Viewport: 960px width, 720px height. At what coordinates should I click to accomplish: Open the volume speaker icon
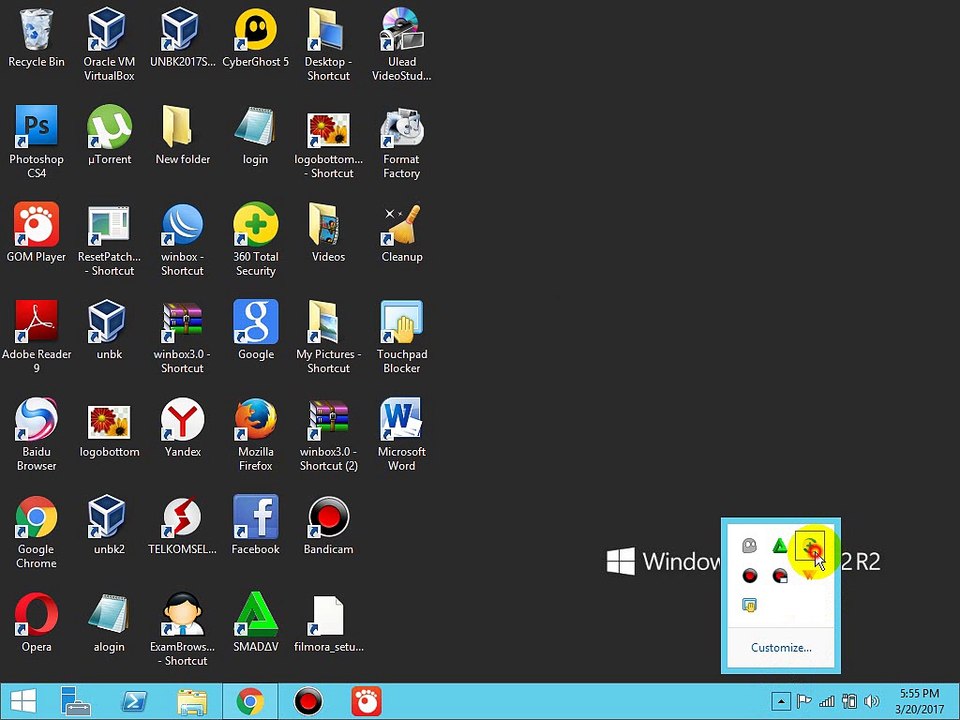[x=871, y=702]
